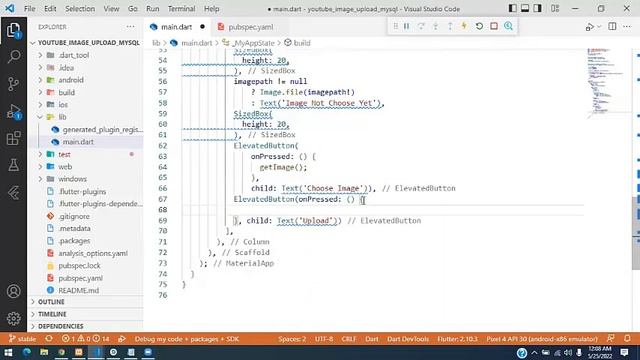
Task: Open the Help menu
Action: click(211, 9)
